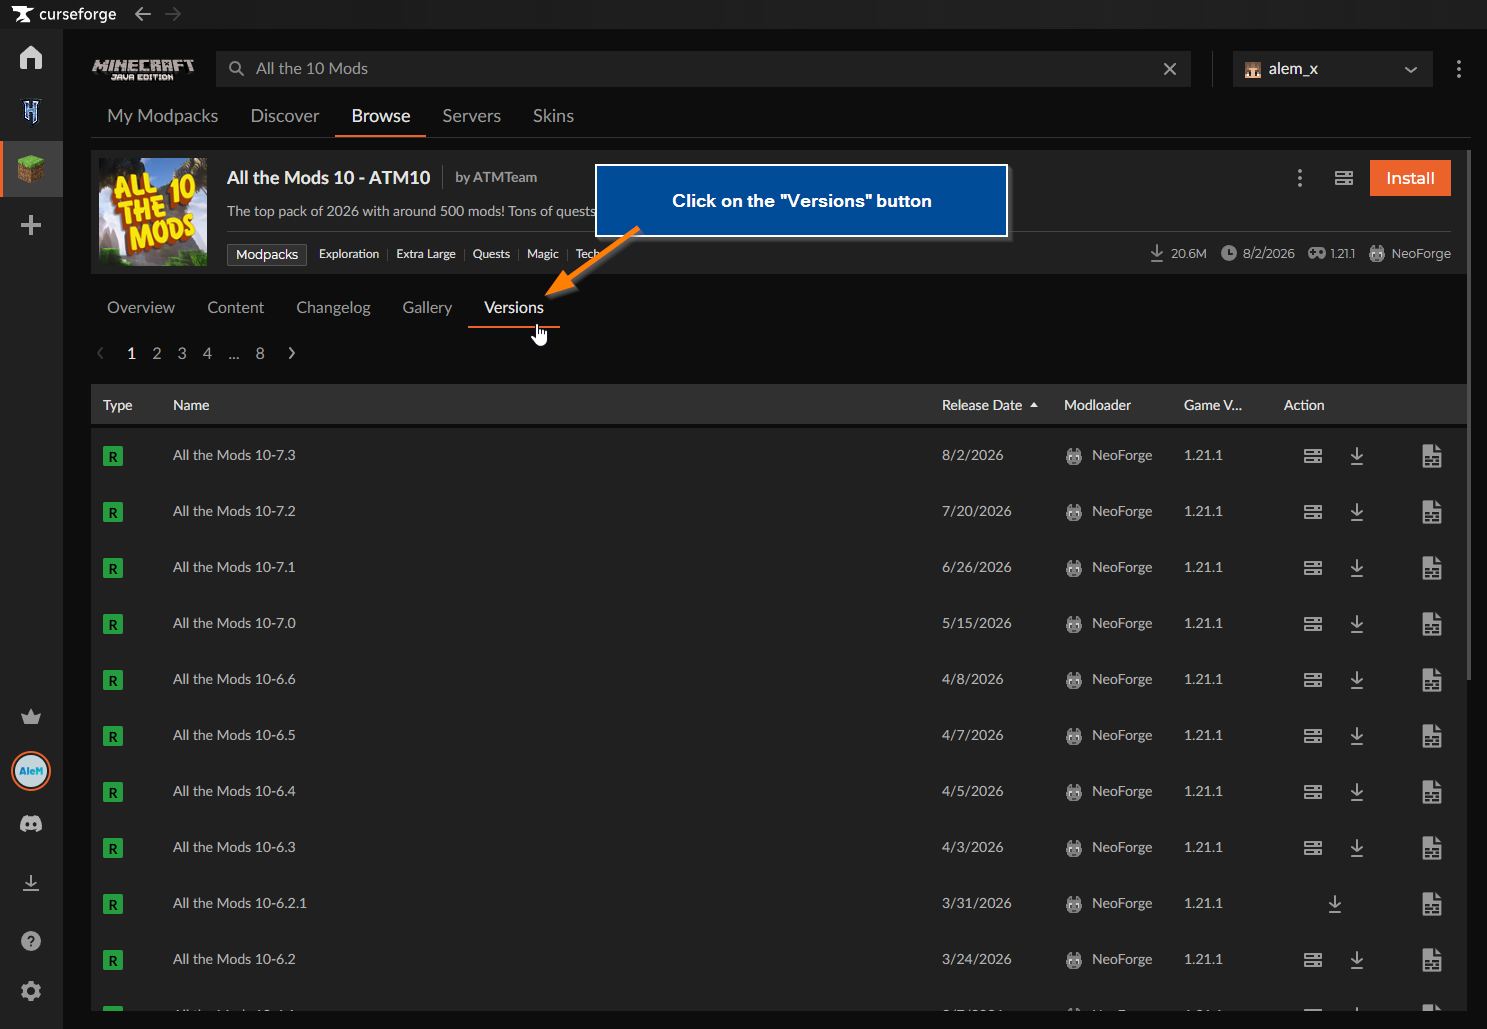Click the Modpacks category tag
Viewport: 1487px width, 1029px height.
267,254
